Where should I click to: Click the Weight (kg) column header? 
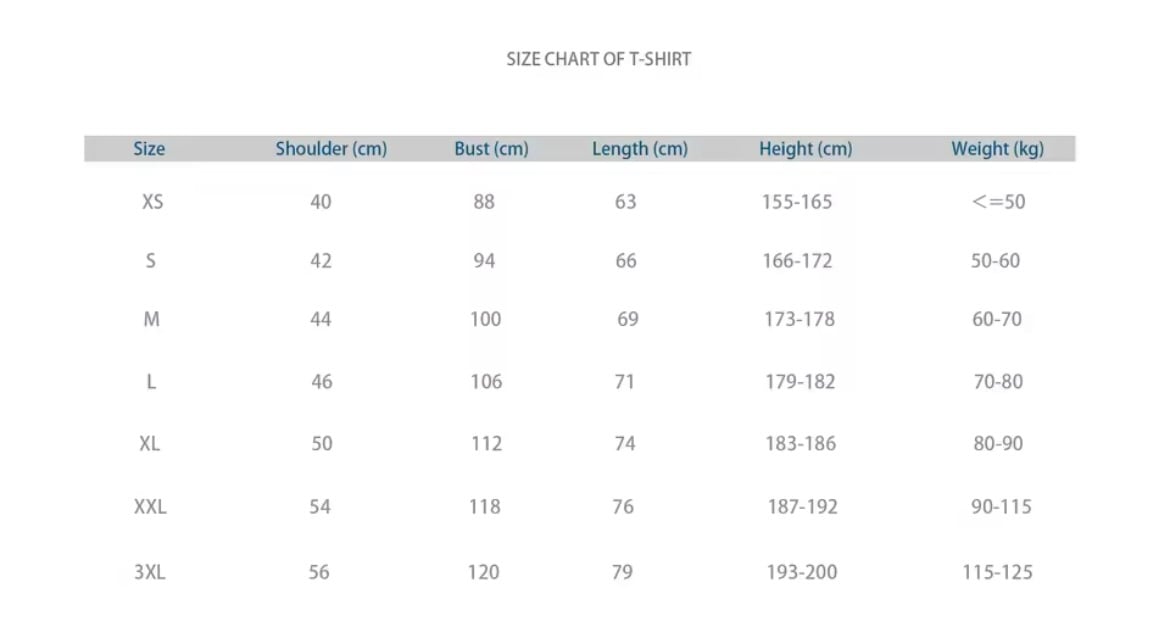coord(997,149)
